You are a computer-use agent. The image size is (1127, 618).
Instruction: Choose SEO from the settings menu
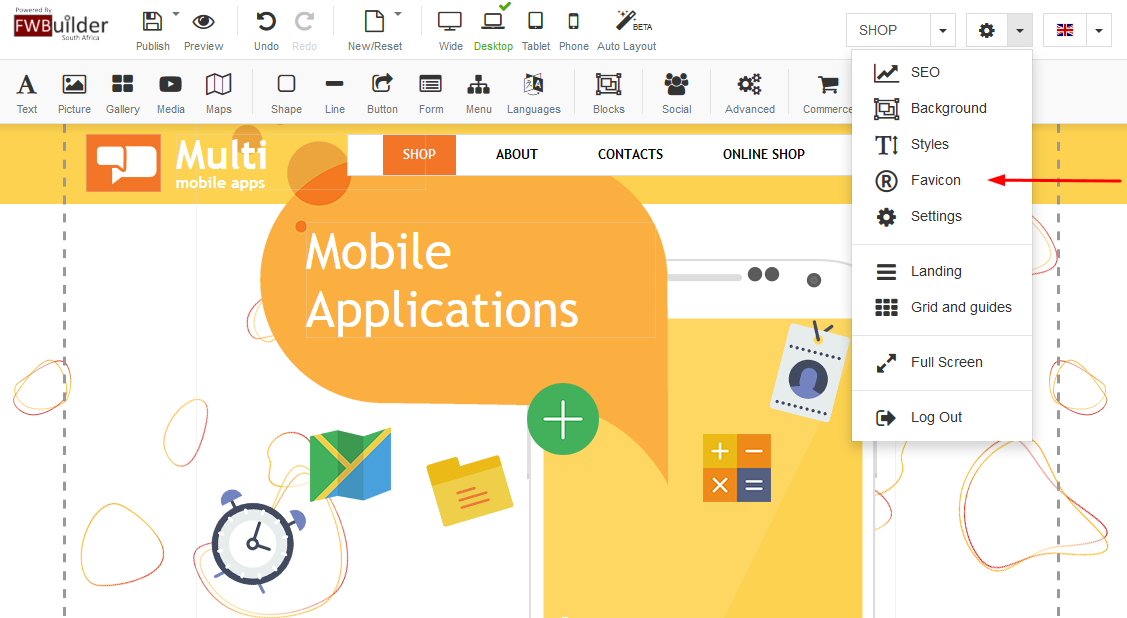(942, 72)
